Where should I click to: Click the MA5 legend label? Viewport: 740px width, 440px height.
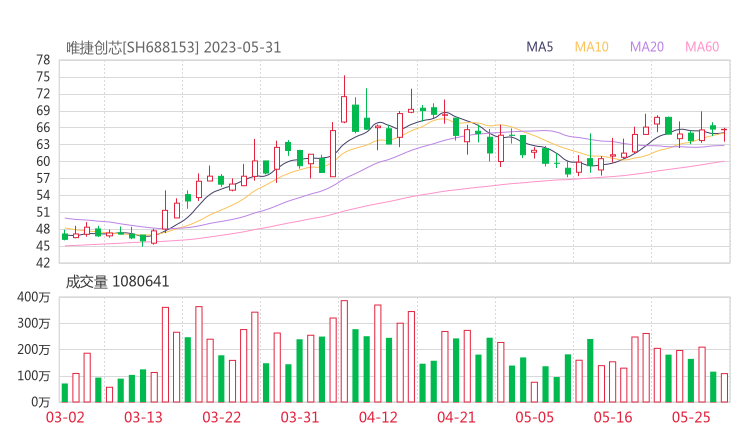(539, 47)
